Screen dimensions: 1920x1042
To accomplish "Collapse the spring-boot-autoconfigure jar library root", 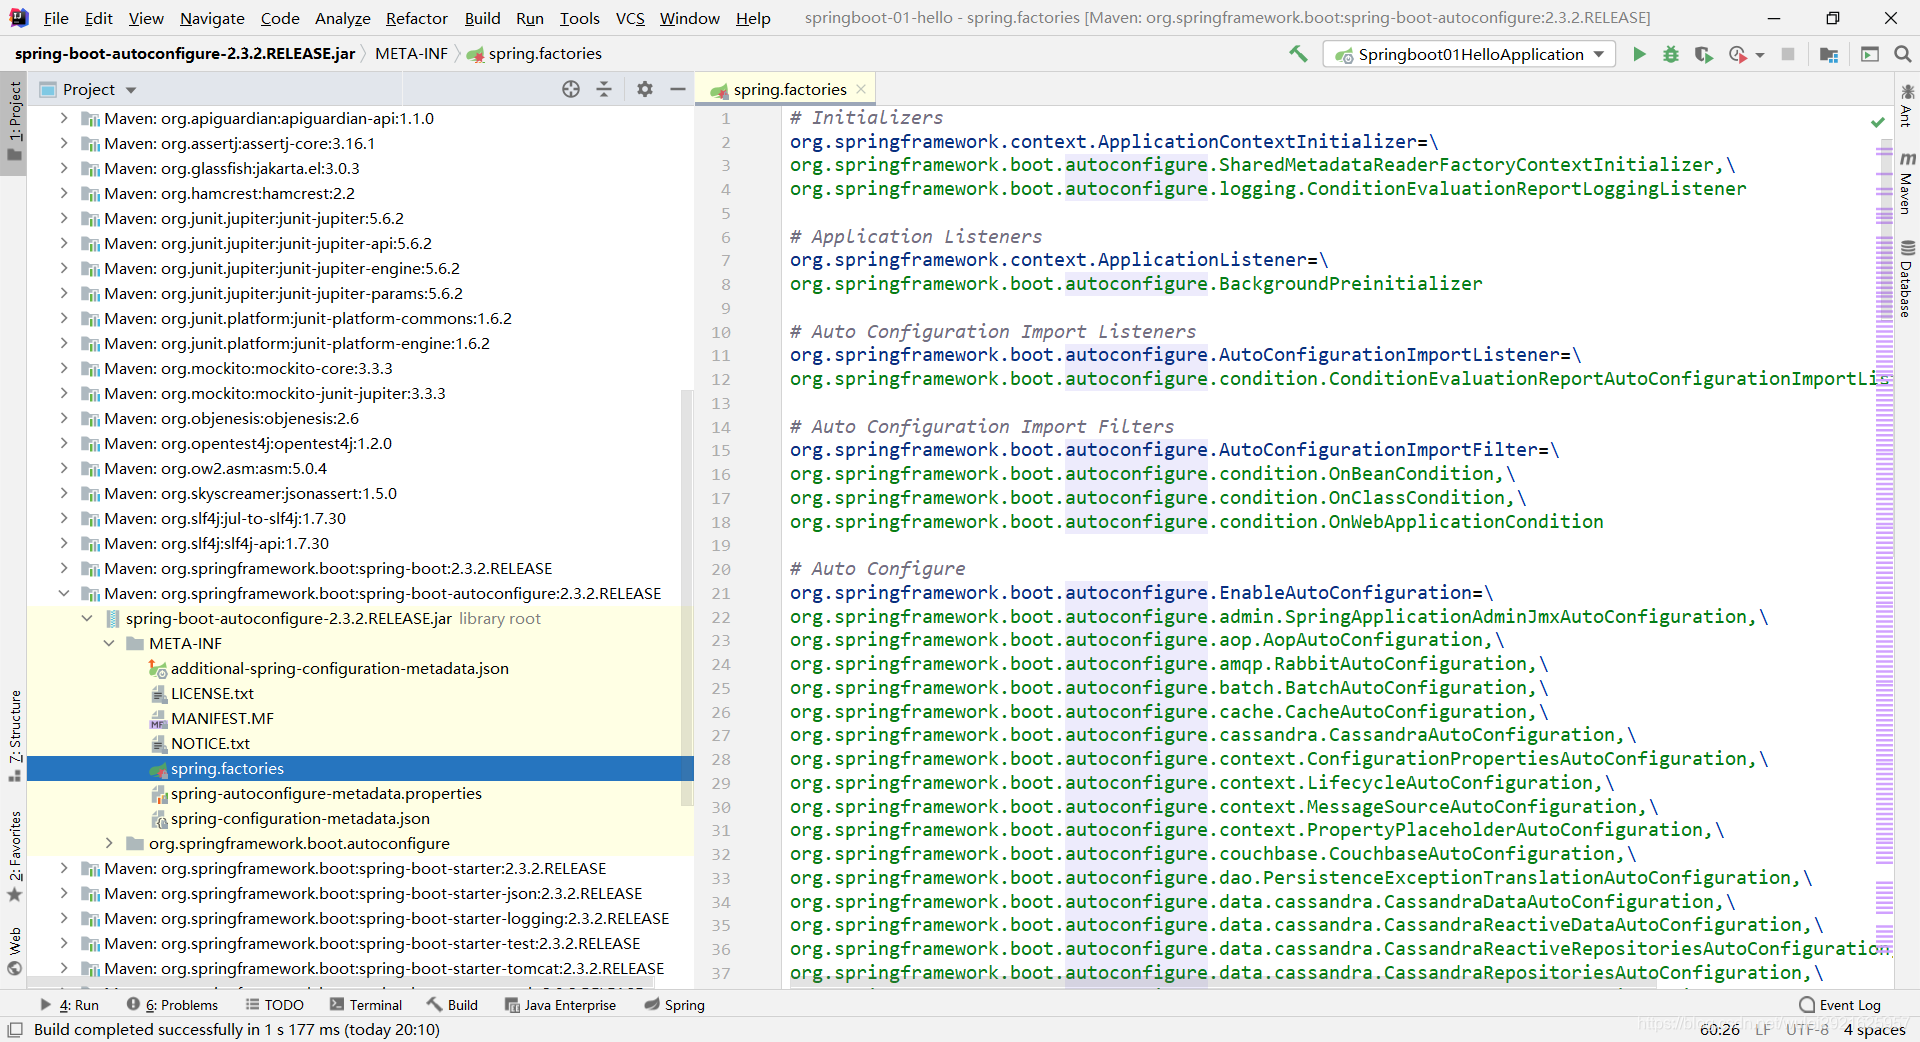I will pos(87,618).
